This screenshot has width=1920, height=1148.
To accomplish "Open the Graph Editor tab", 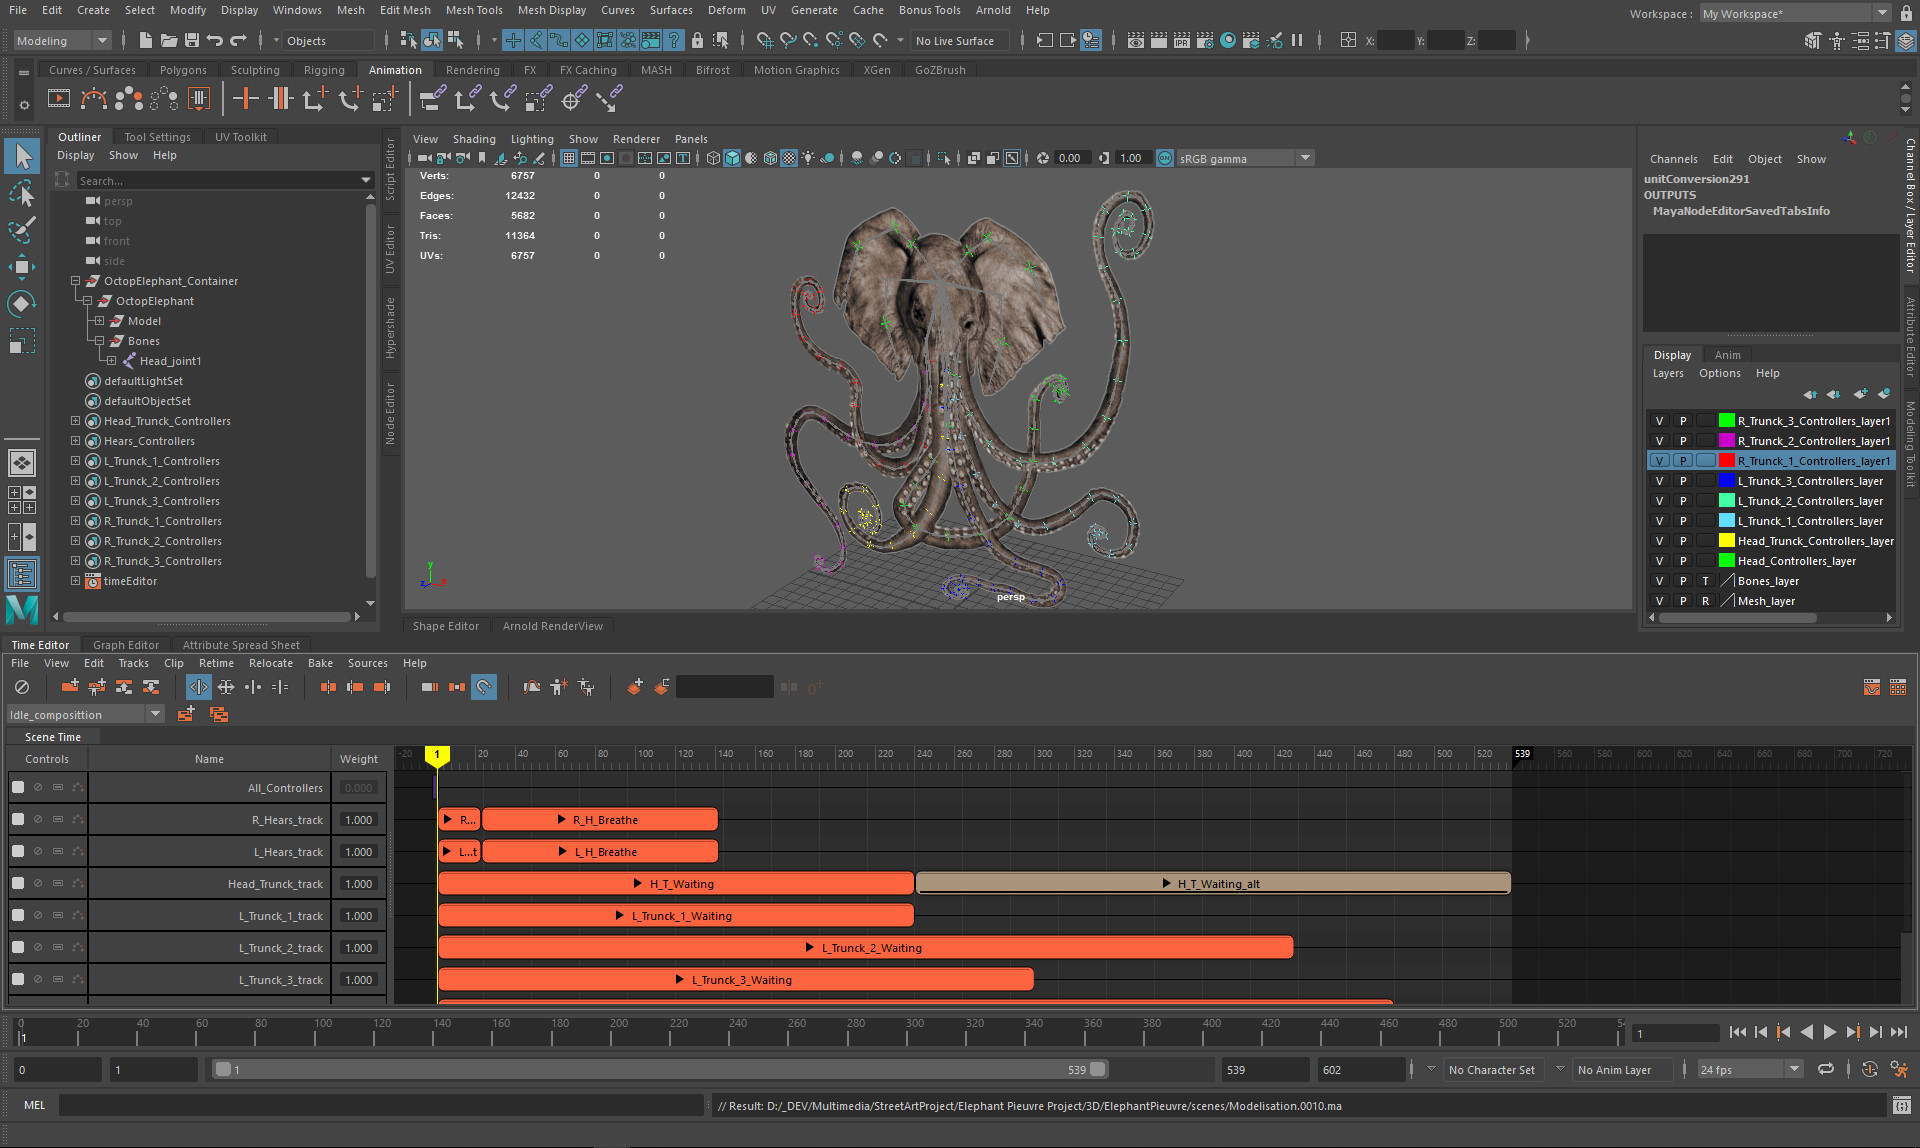I will [126, 645].
